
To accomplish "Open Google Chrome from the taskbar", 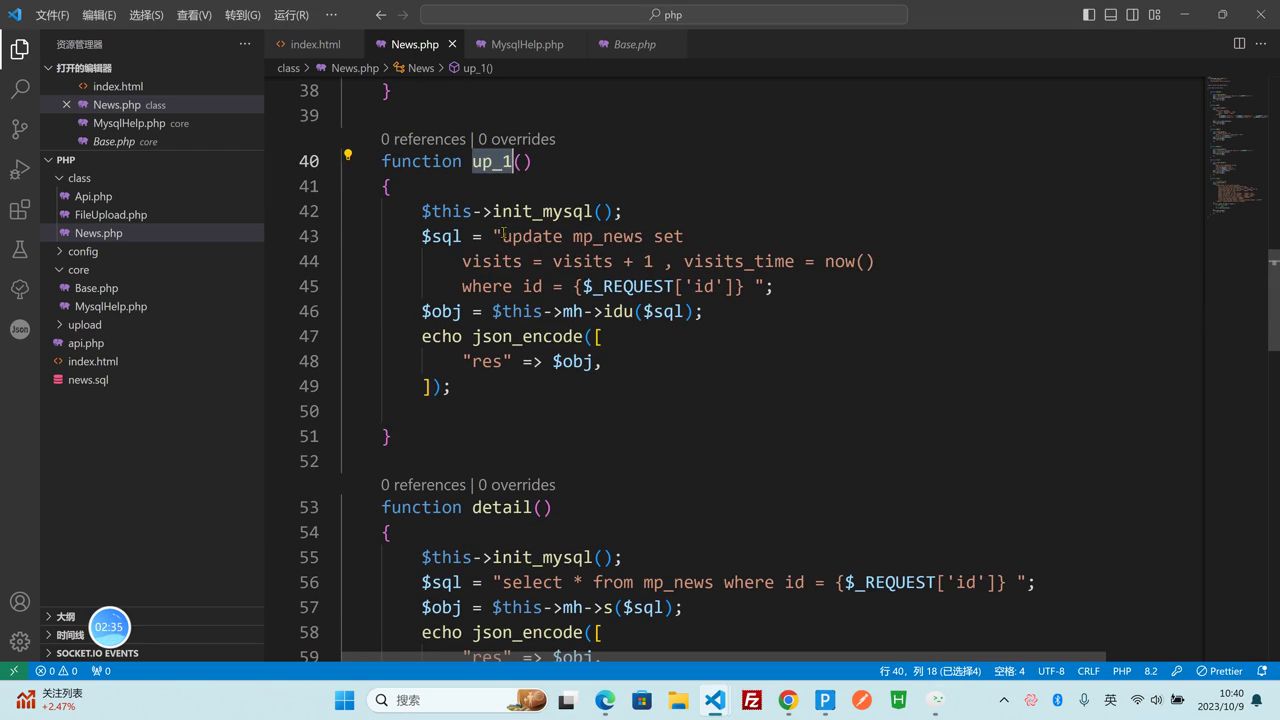I will point(789,700).
